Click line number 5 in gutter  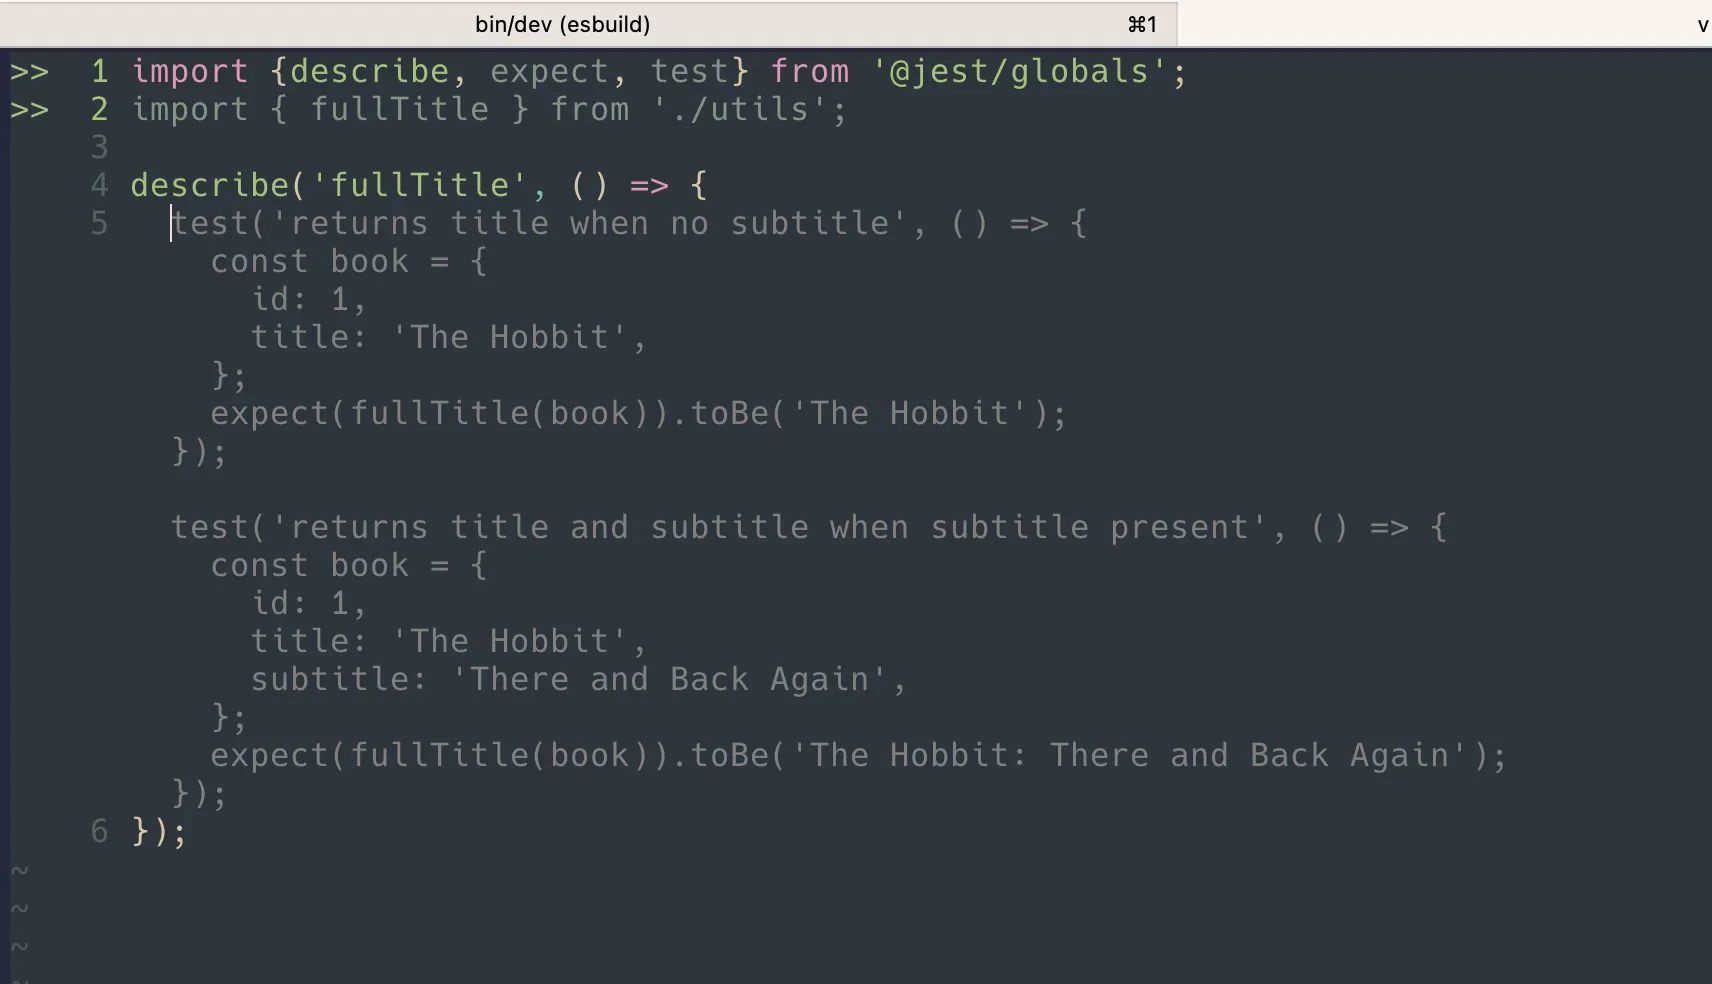pos(99,223)
